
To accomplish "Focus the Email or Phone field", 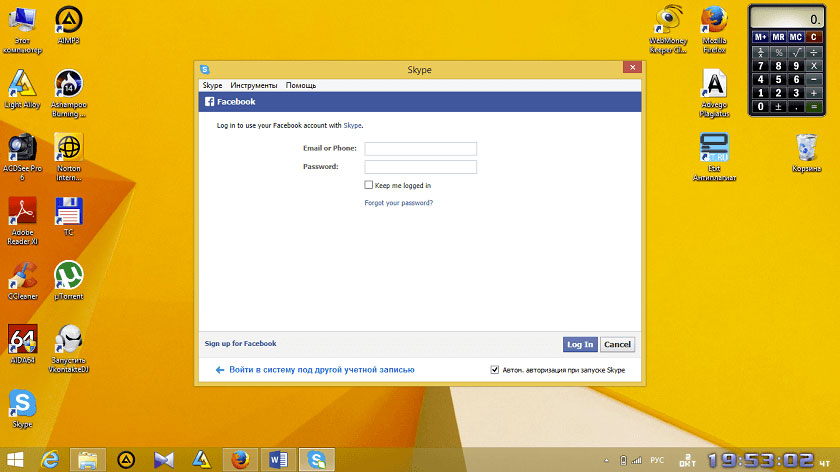I will point(421,148).
